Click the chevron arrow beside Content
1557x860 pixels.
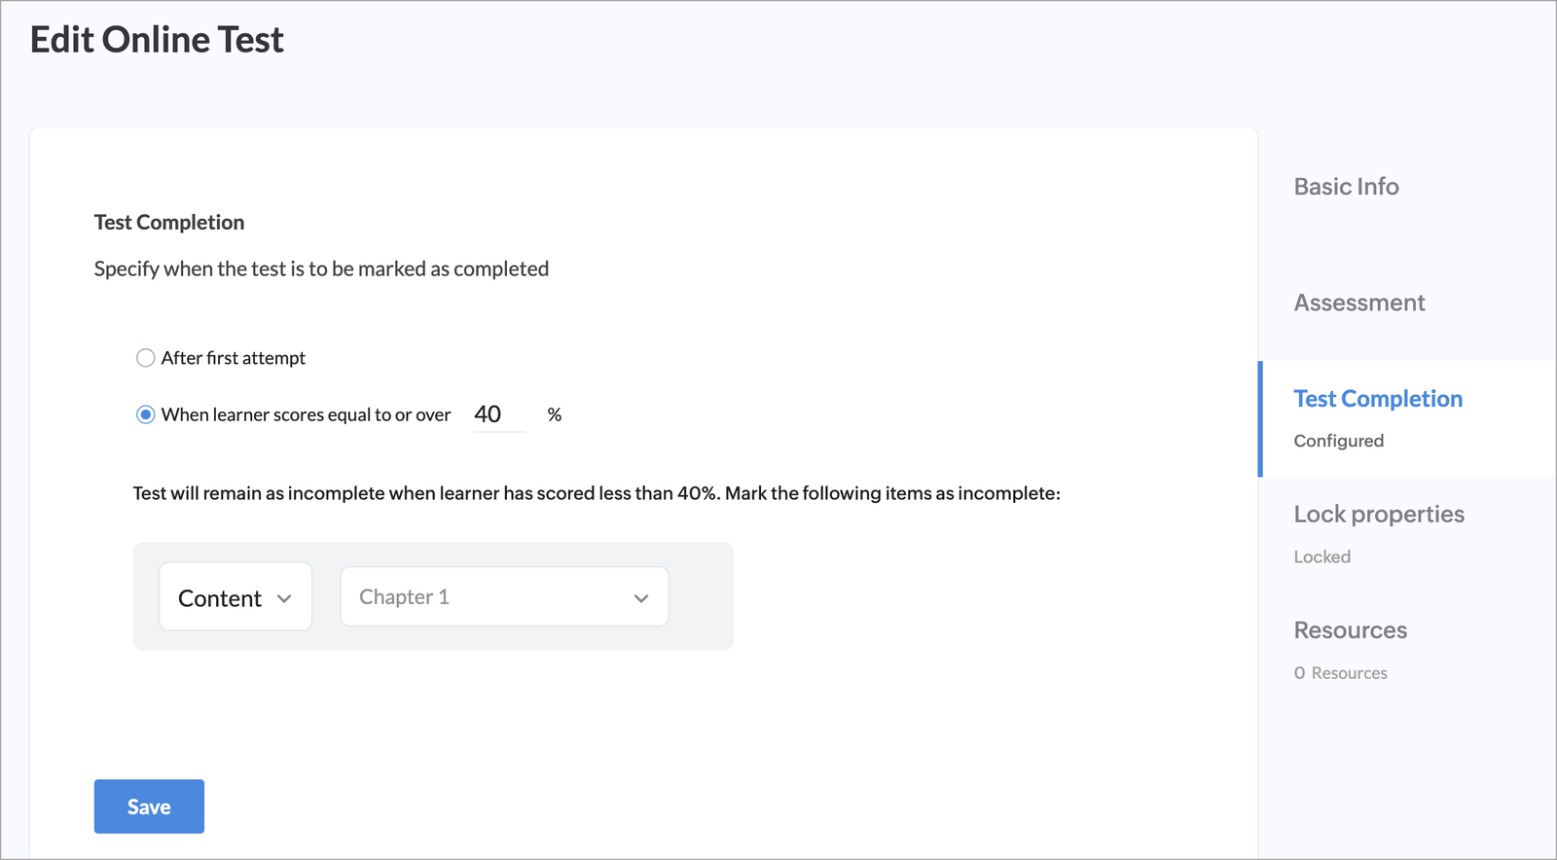(284, 598)
